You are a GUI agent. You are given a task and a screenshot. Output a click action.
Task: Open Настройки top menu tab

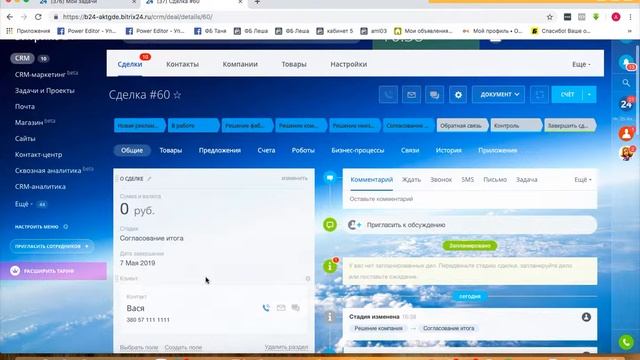349,64
